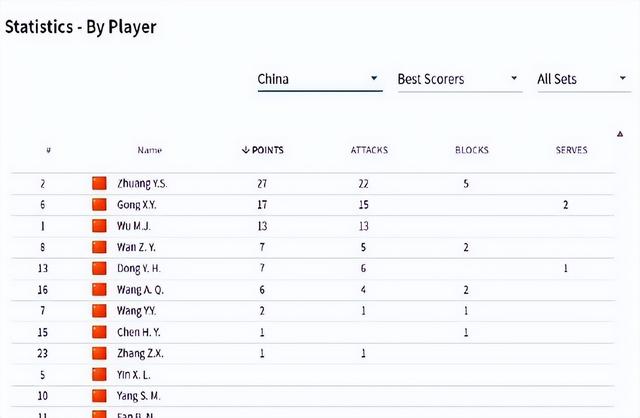Open player Zhang Z.X. row
Screen dimensions: 640x418
point(313,353)
